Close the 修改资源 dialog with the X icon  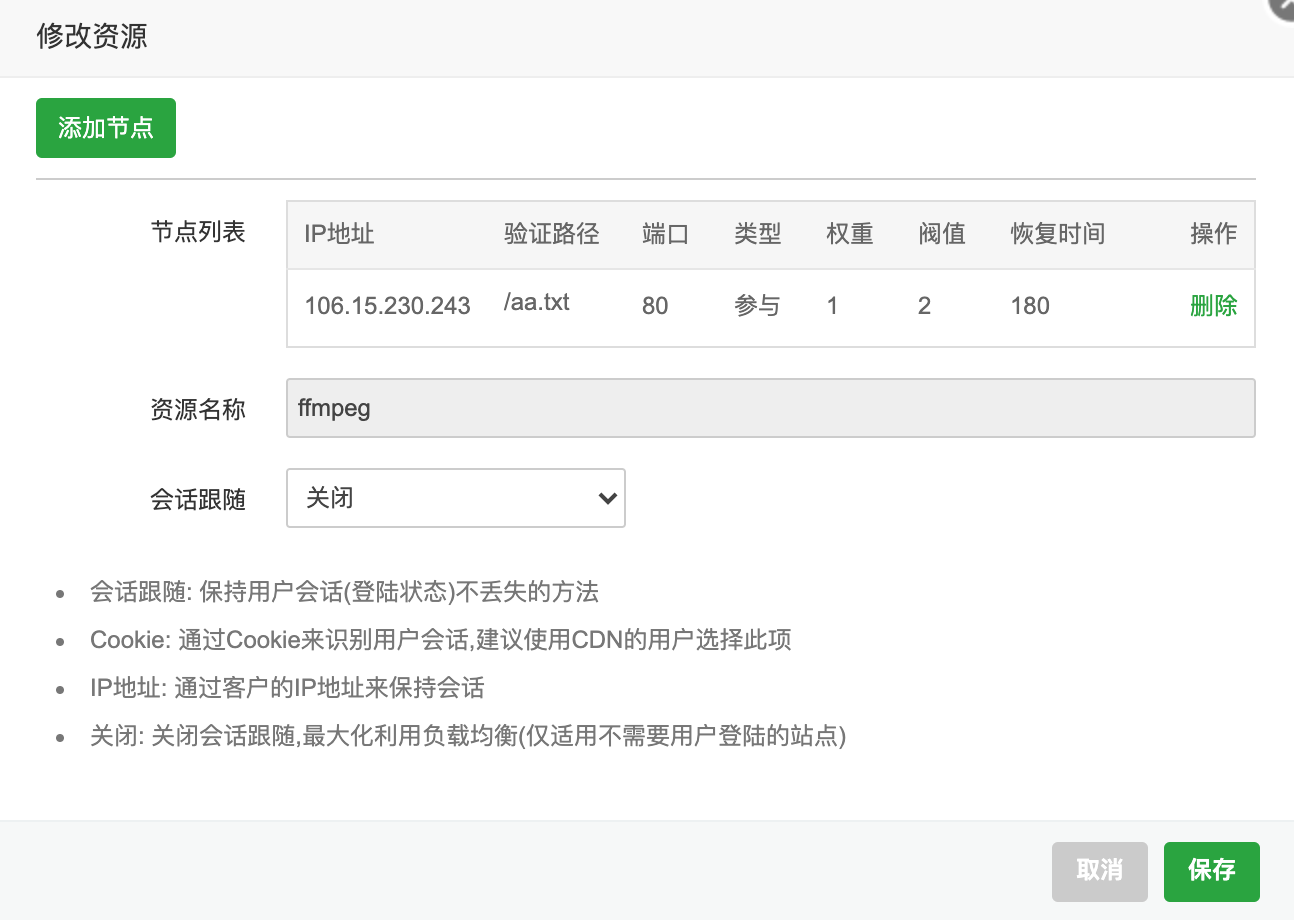click(x=1284, y=6)
